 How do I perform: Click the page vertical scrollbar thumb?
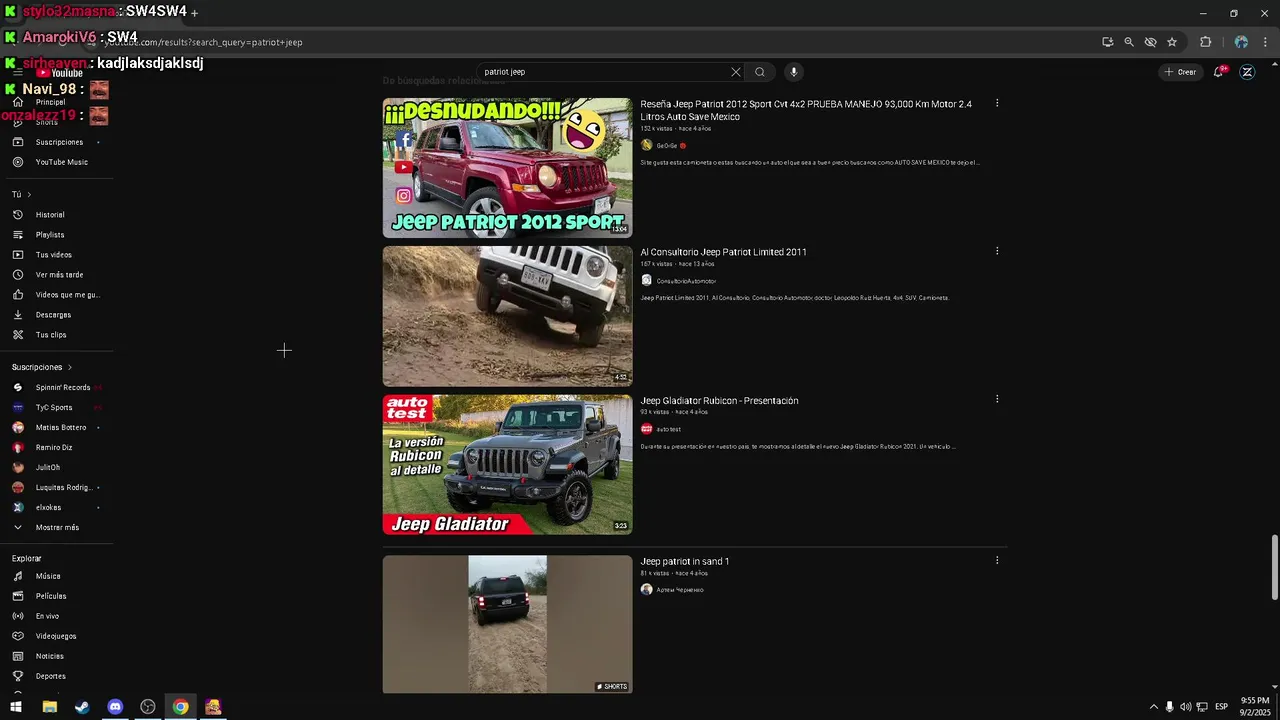coord(1274,567)
